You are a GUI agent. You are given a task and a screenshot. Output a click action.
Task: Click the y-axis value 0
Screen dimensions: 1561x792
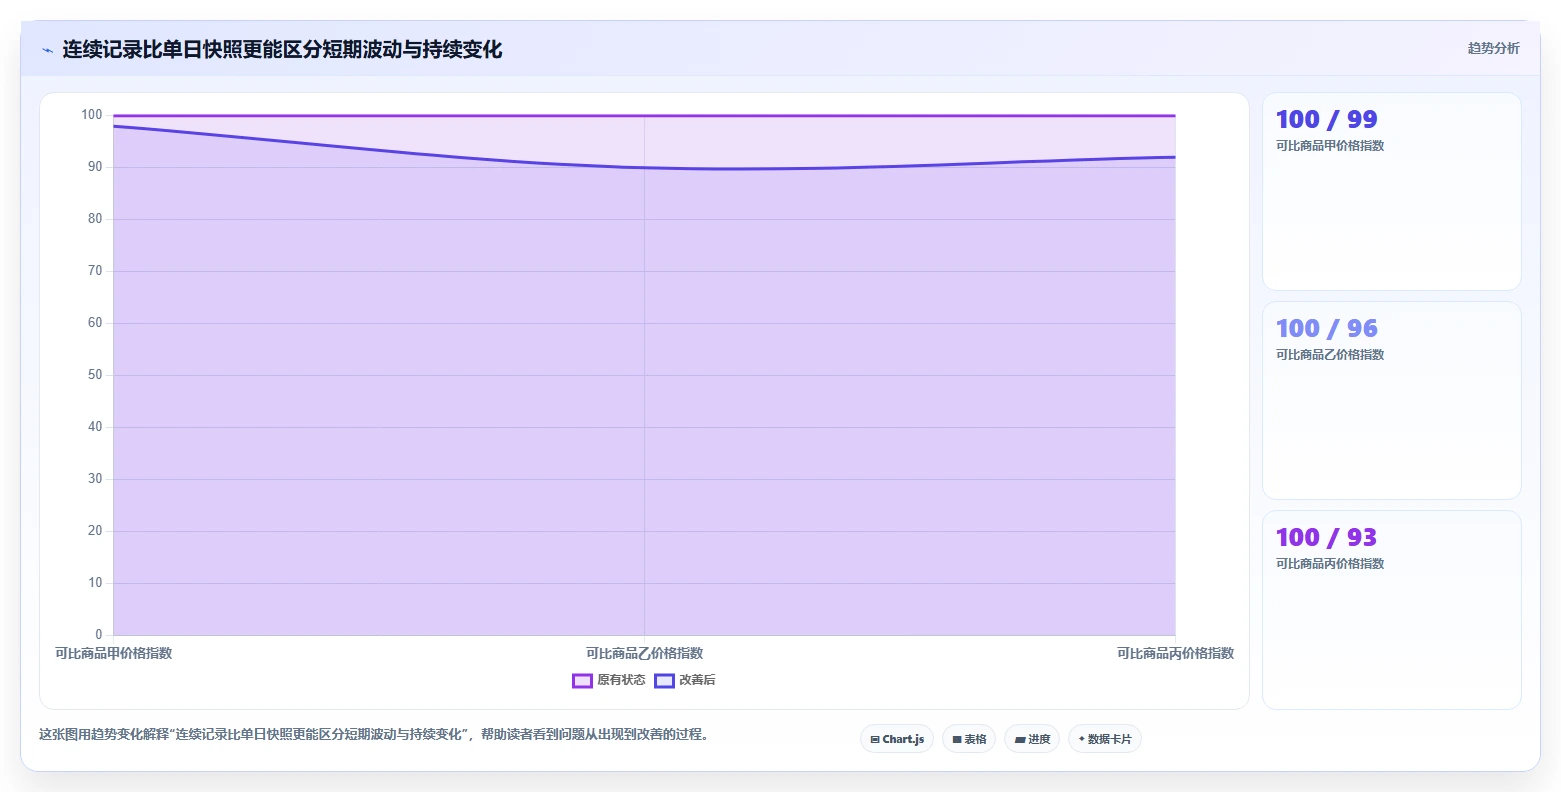99,635
